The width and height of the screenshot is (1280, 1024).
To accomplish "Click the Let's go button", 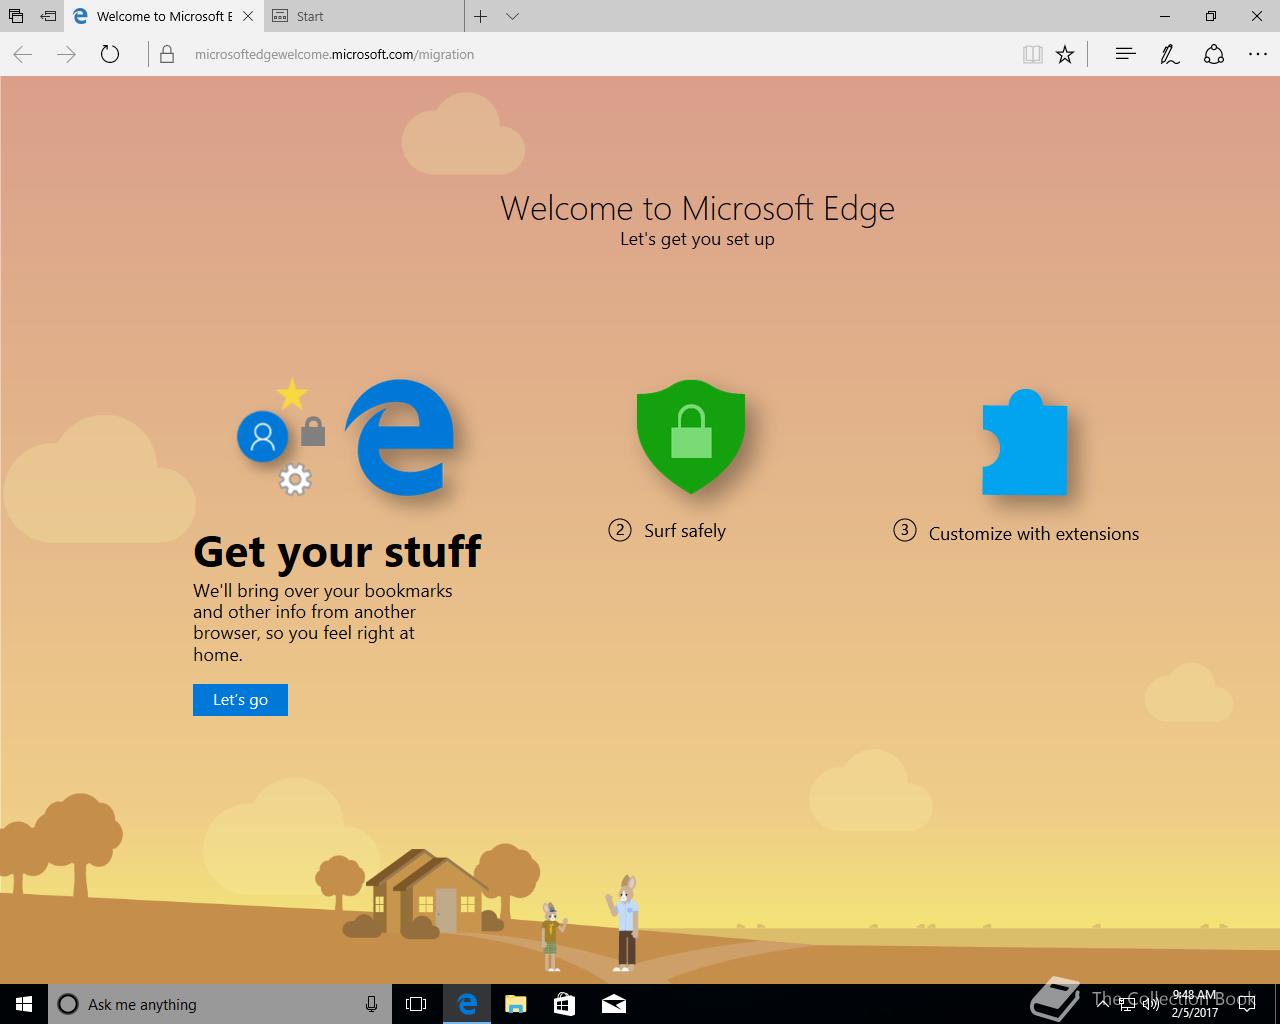I will point(240,700).
